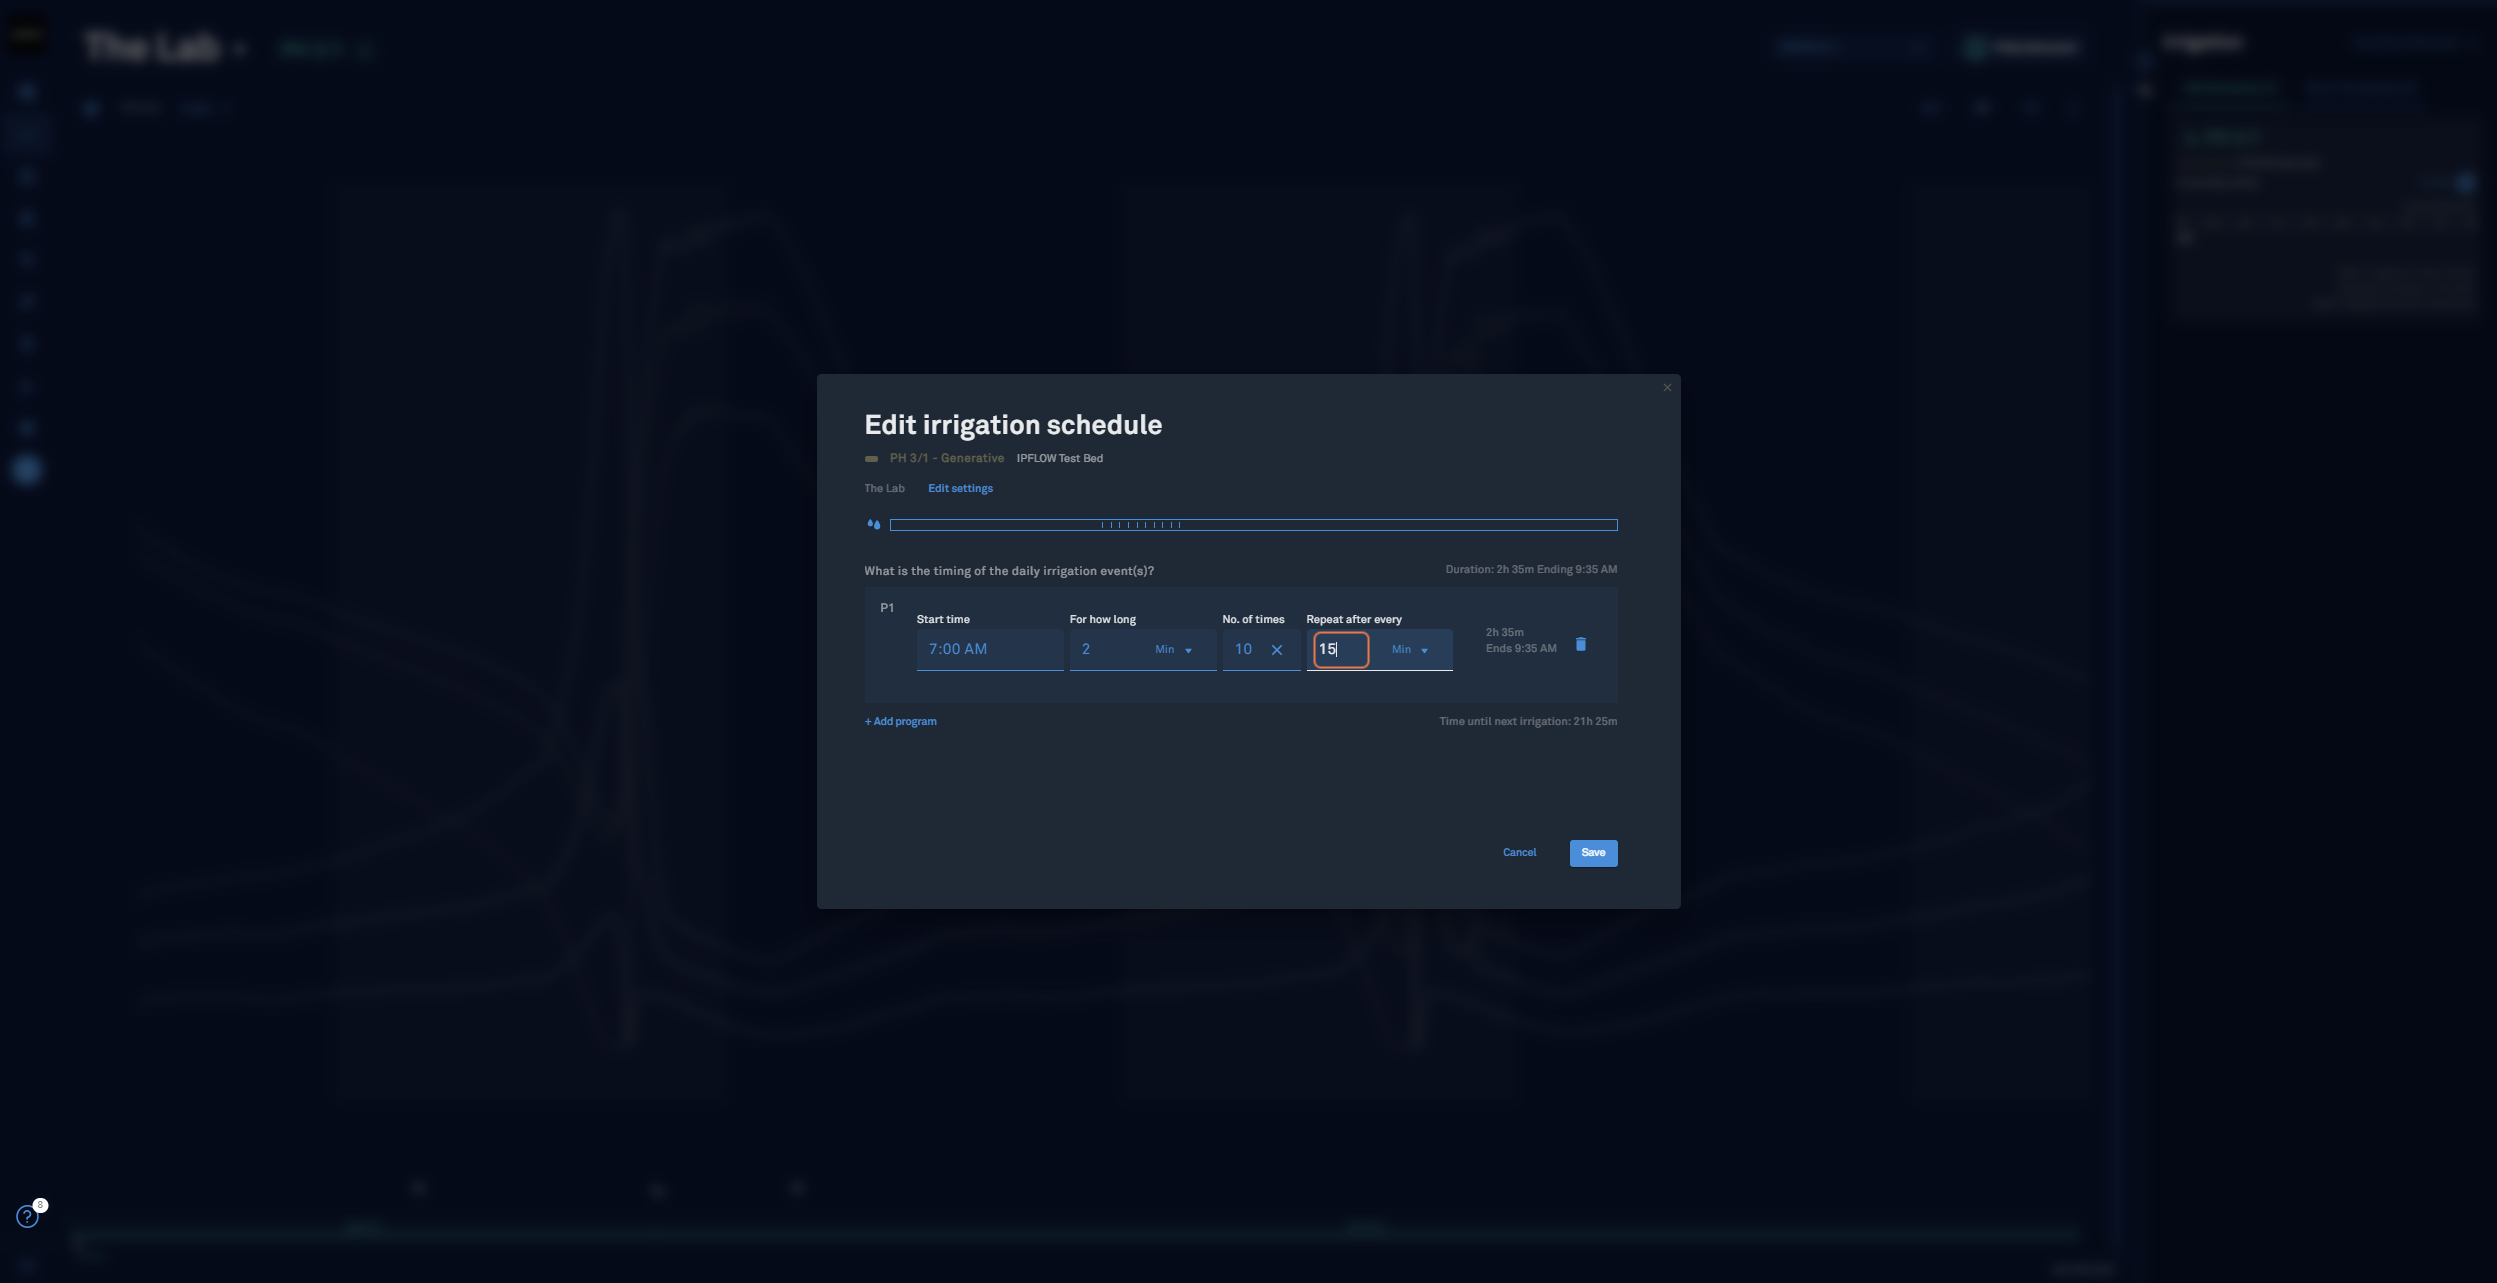Cancel the irrigation schedule edit
This screenshot has width=2497, height=1283.
point(1519,853)
